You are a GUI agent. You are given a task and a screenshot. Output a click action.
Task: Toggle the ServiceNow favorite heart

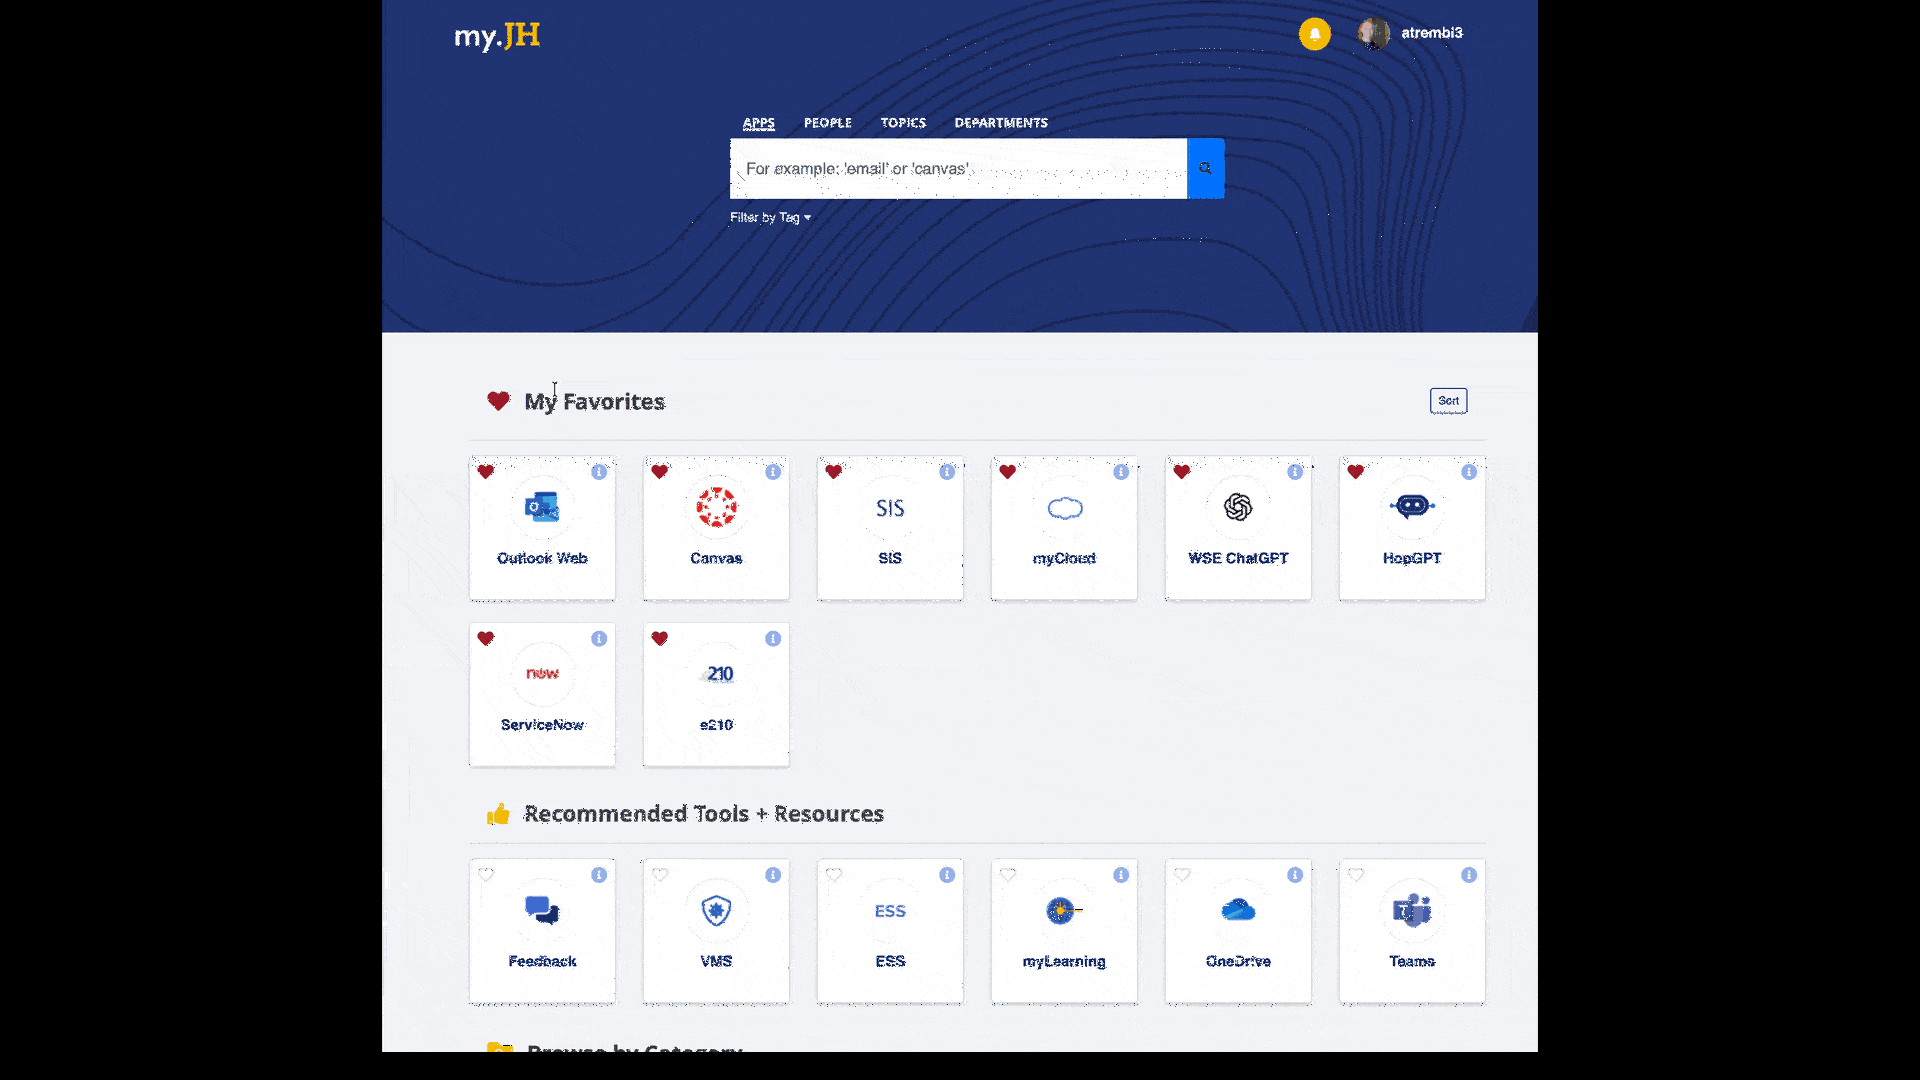[x=486, y=639]
